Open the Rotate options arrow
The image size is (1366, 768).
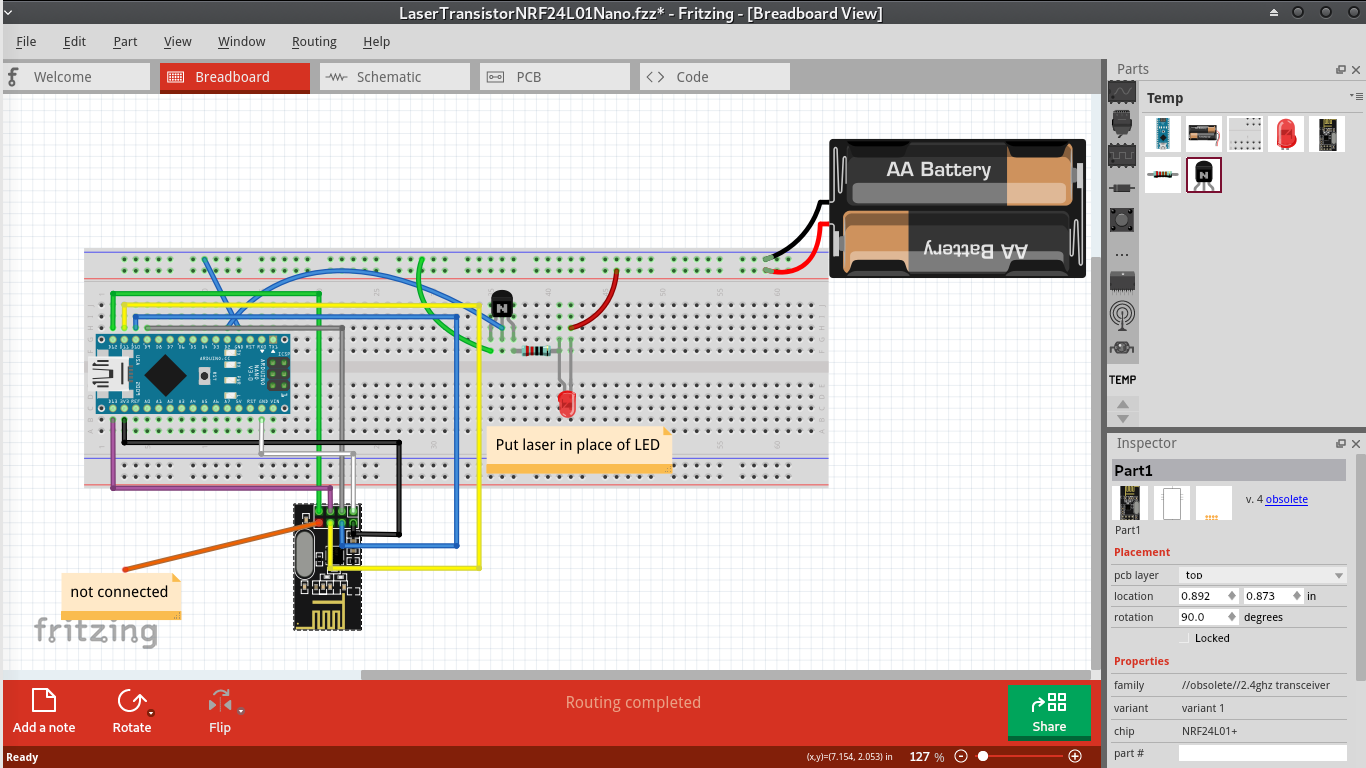coord(151,713)
